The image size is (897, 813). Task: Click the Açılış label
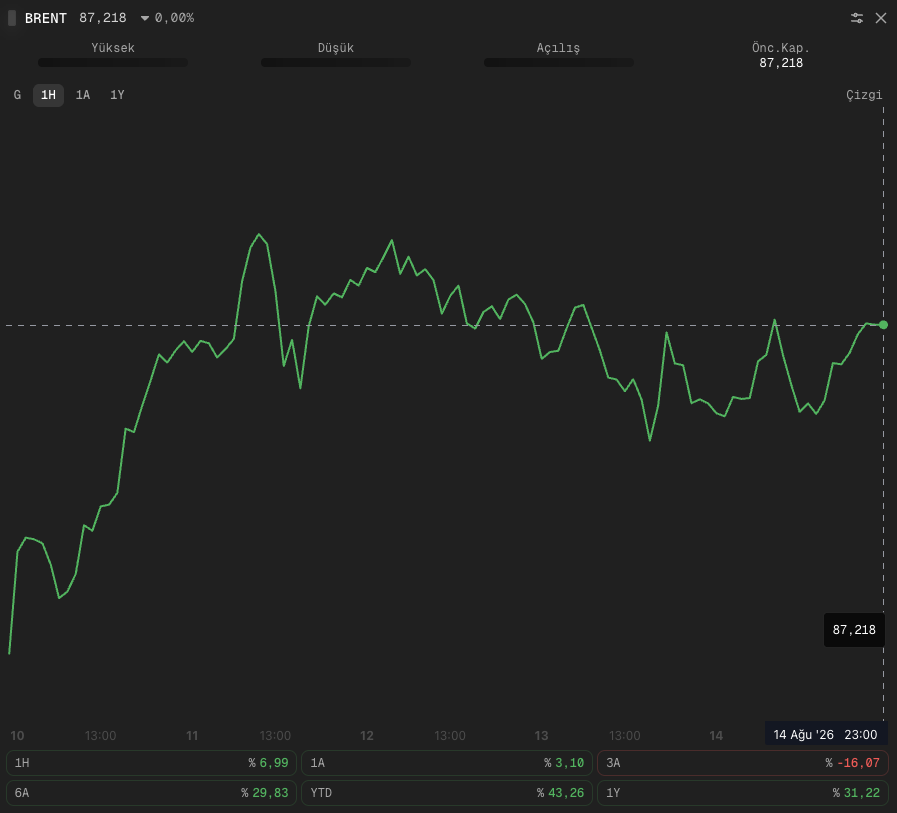pos(558,48)
